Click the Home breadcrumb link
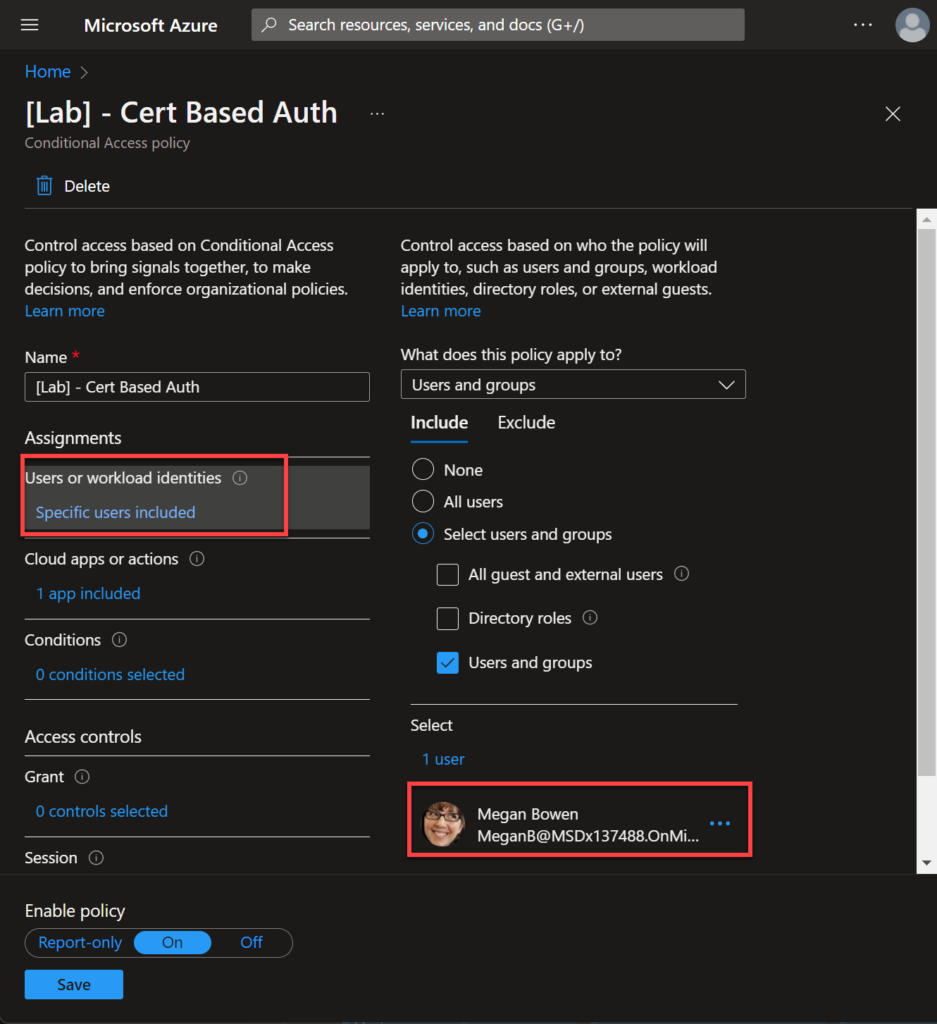 pos(48,72)
